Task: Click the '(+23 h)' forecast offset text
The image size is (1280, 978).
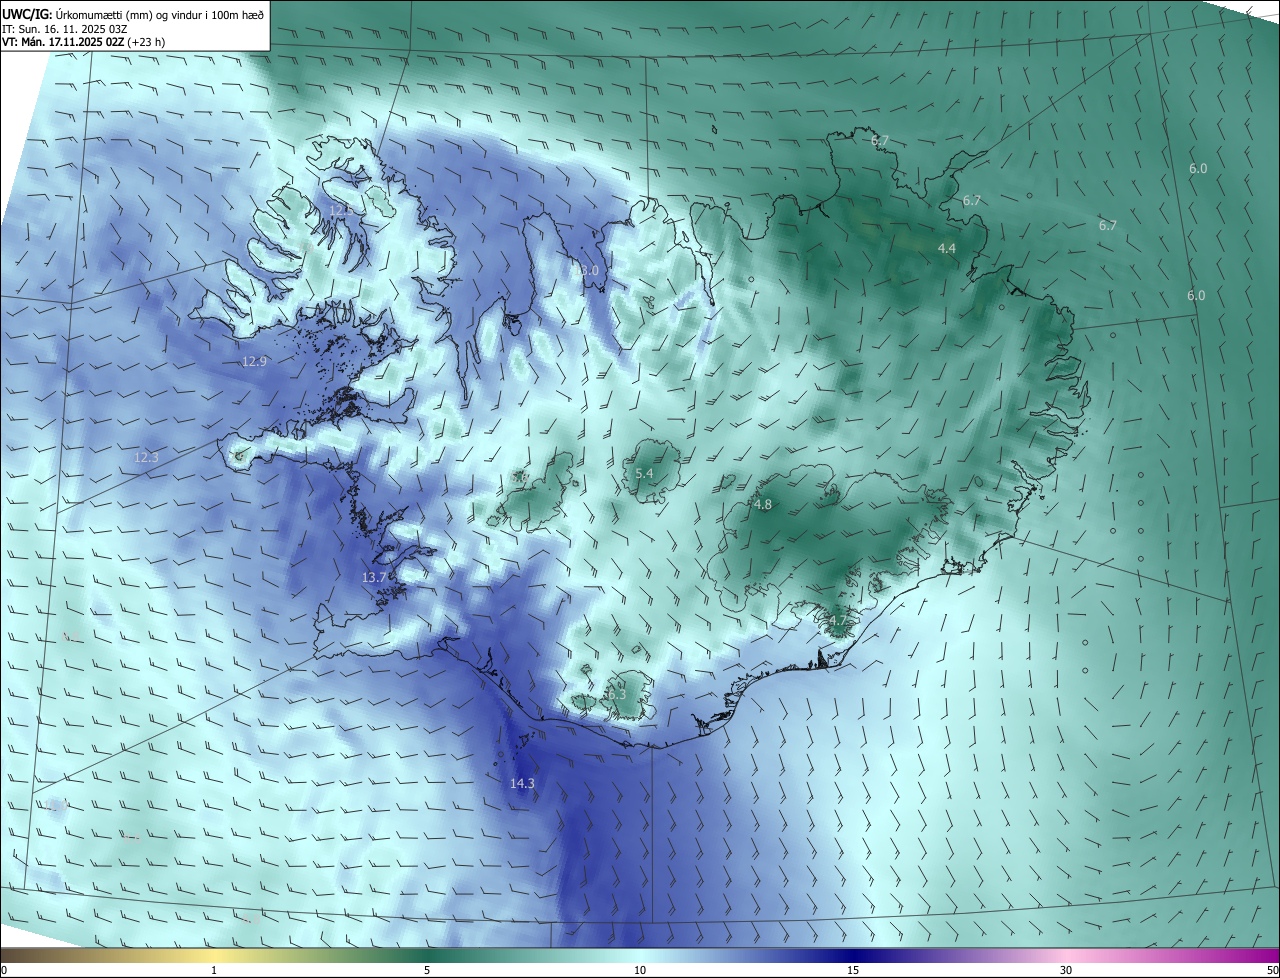Action: point(146,42)
